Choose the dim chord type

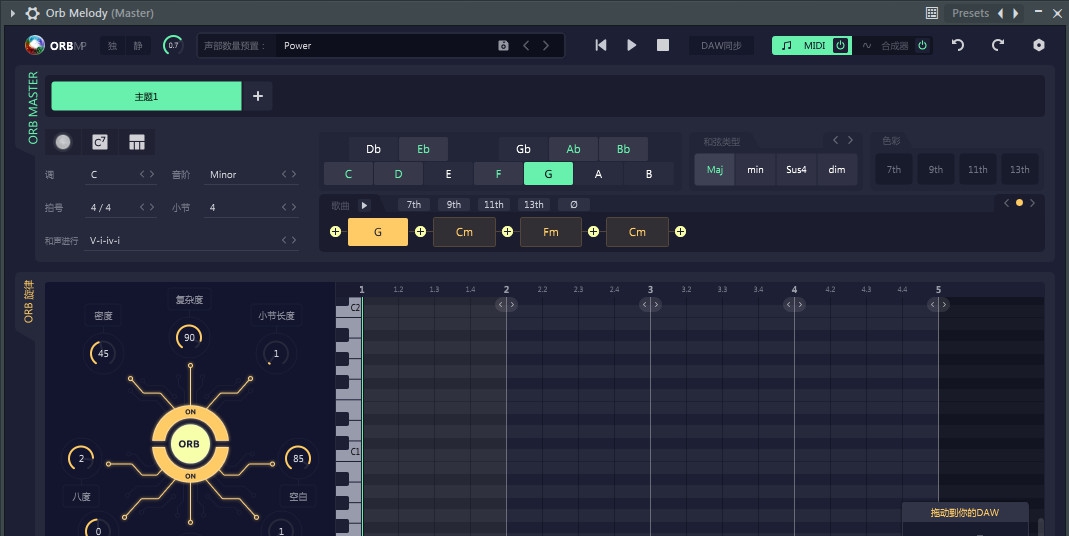click(x=837, y=170)
